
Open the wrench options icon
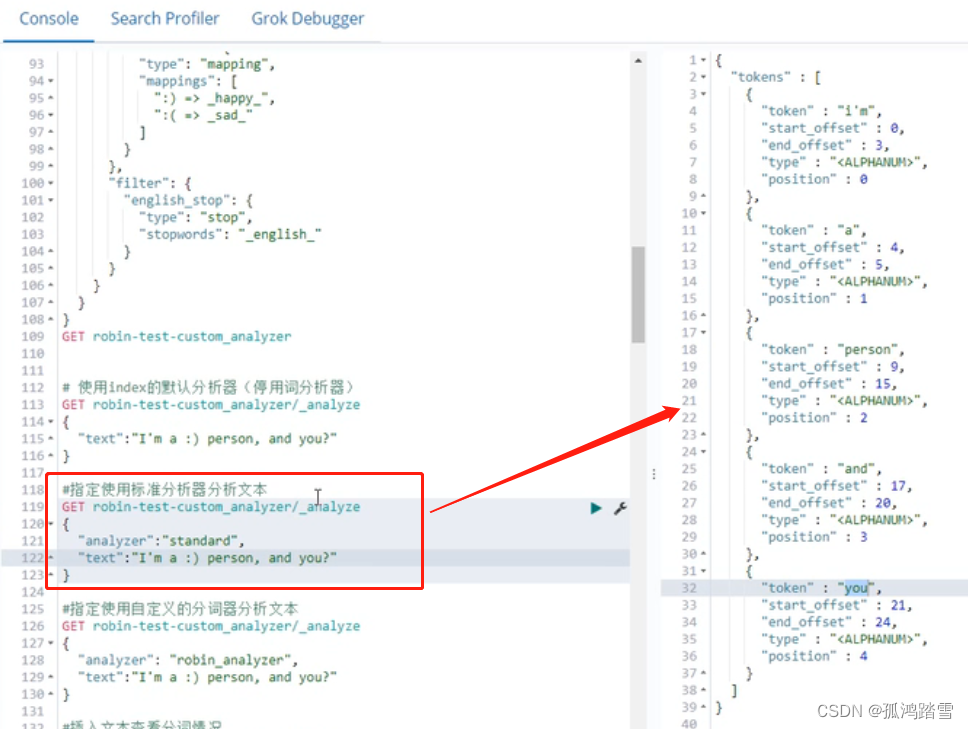pos(620,508)
